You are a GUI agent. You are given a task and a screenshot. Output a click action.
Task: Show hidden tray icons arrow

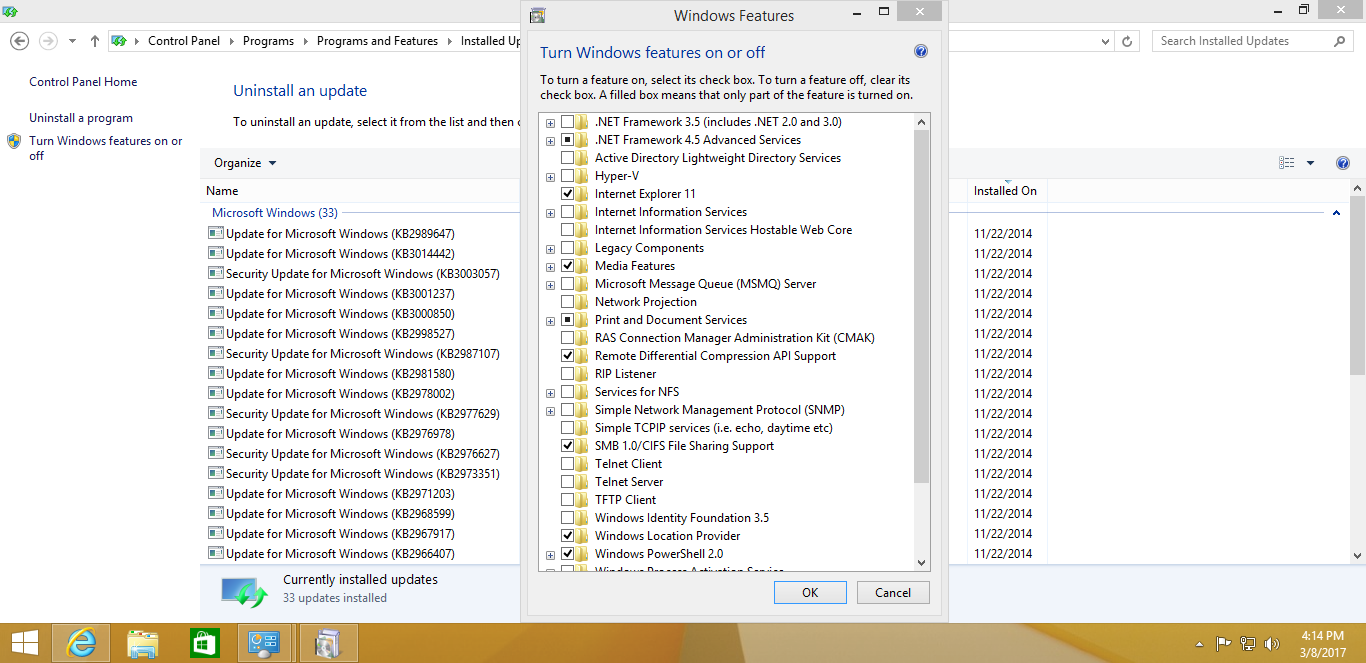pyautogui.click(x=1199, y=644)
